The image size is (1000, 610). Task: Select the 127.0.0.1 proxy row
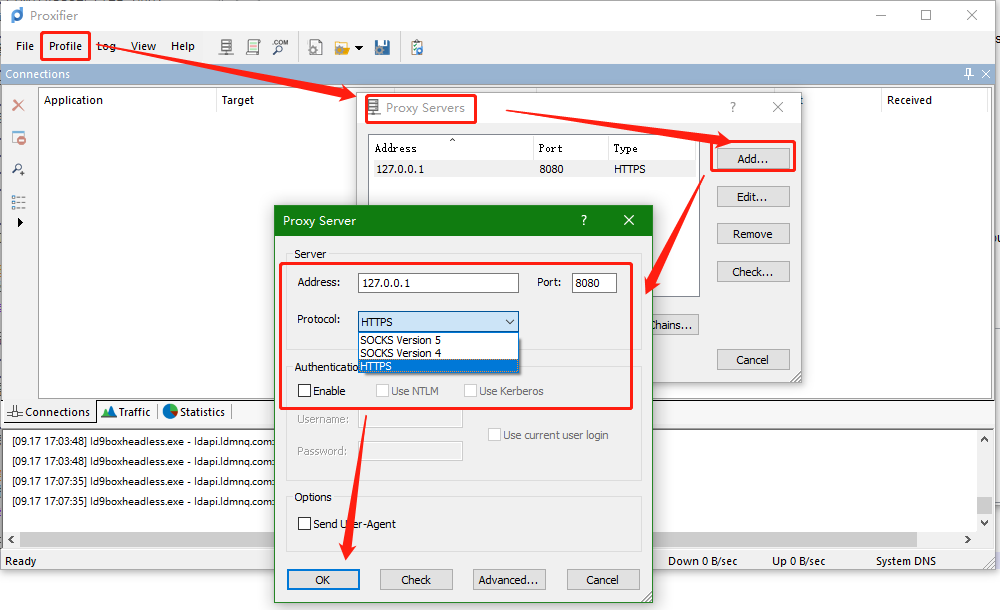tap(533, 169)
